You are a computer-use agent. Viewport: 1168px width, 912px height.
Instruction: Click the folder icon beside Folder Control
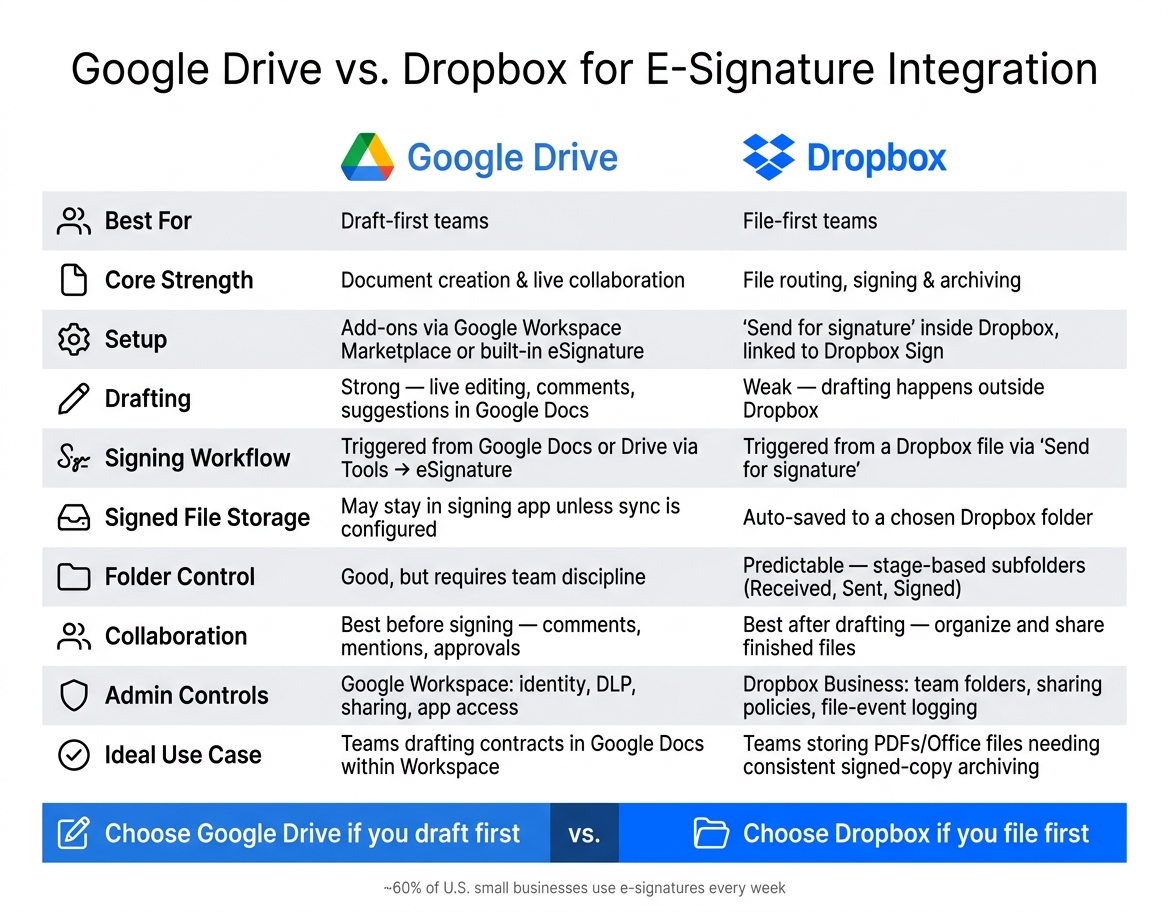74,577
